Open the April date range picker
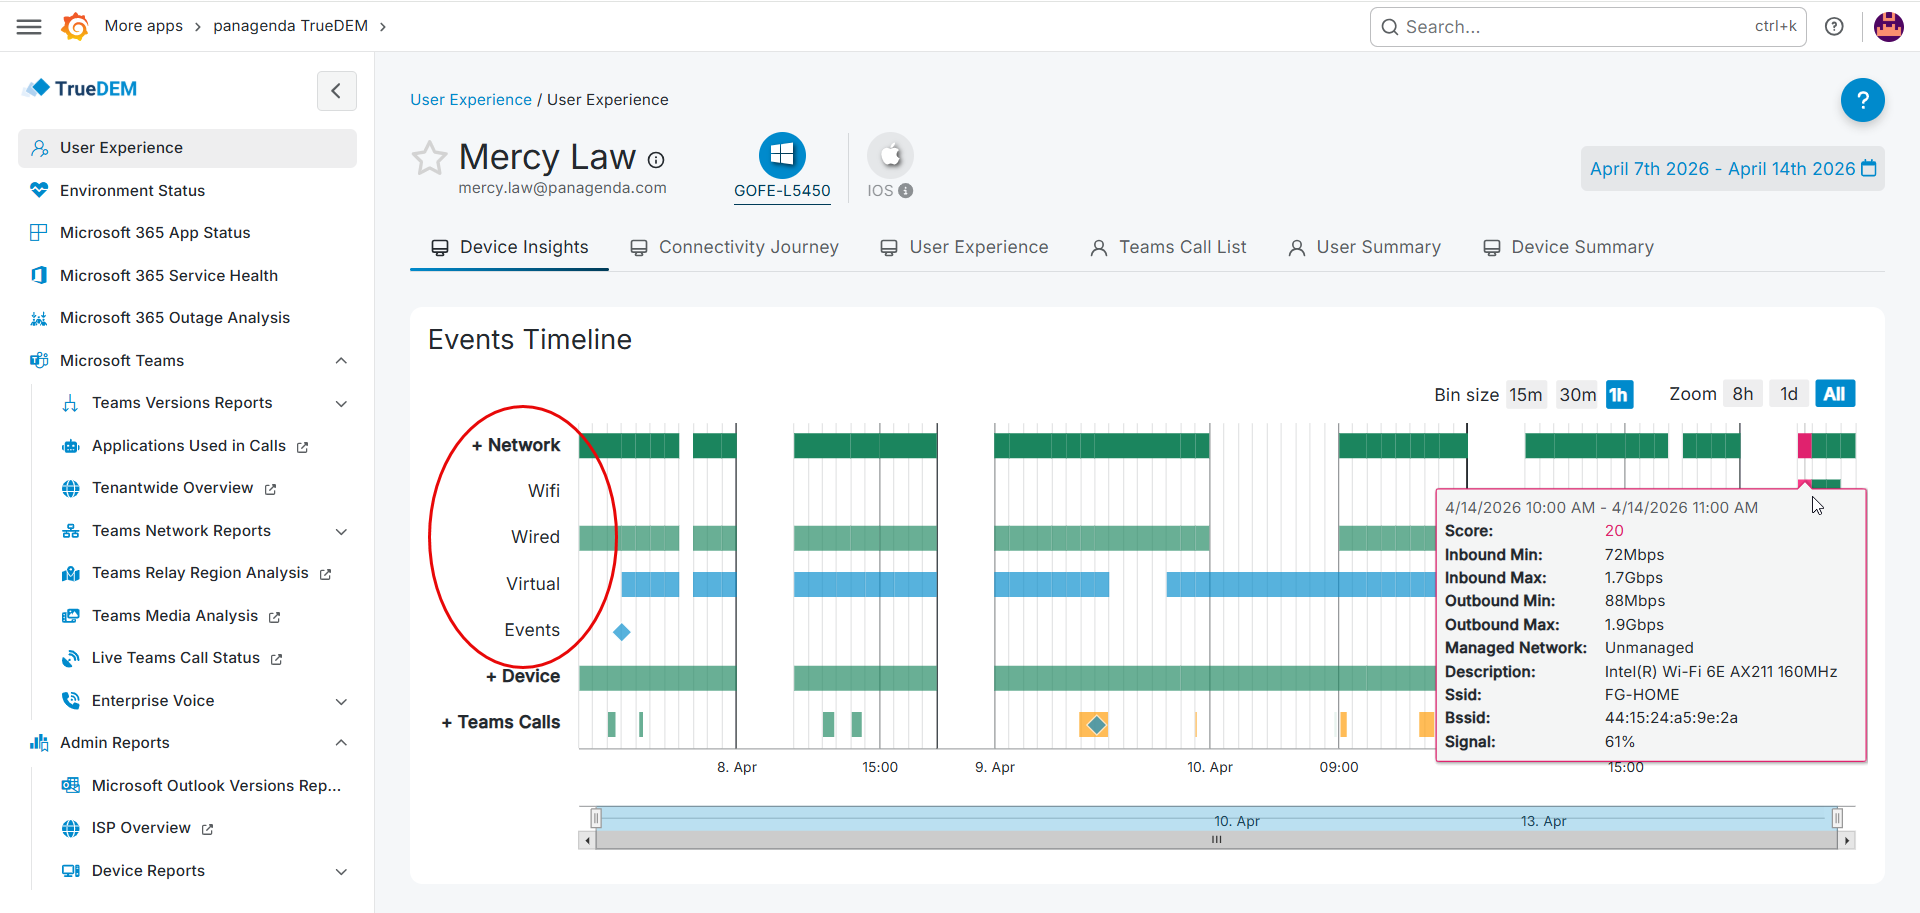Screen dimensions: 1920x913 click(x=1732, y=169)
